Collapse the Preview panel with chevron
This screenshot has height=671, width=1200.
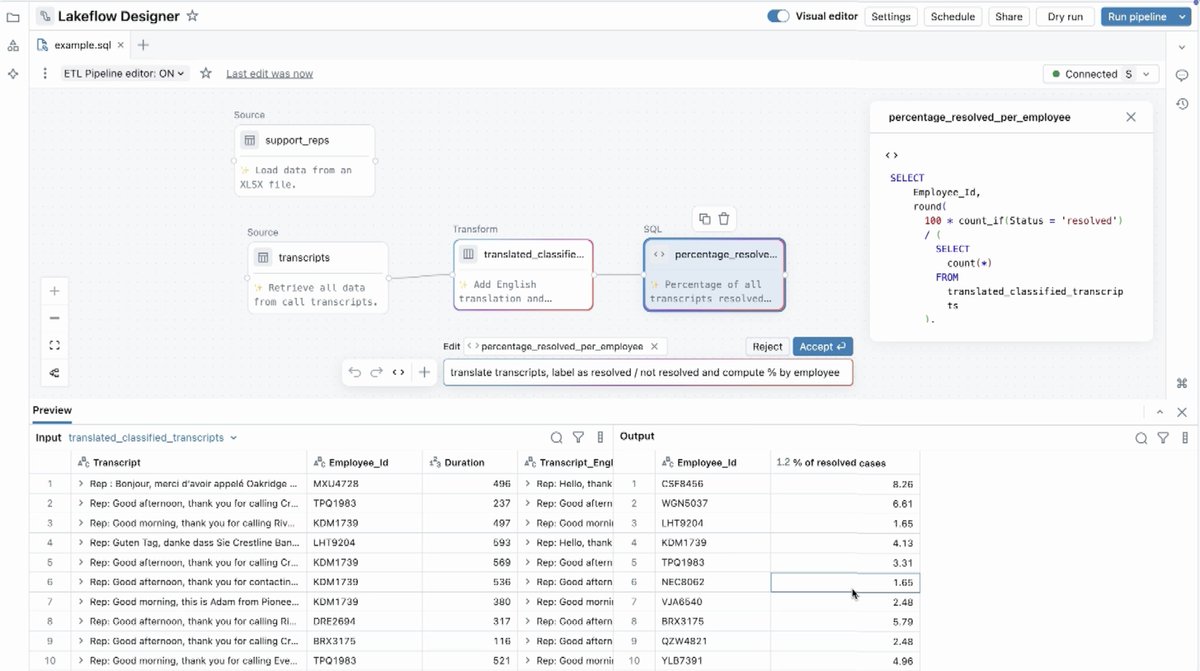point(1160,412)
